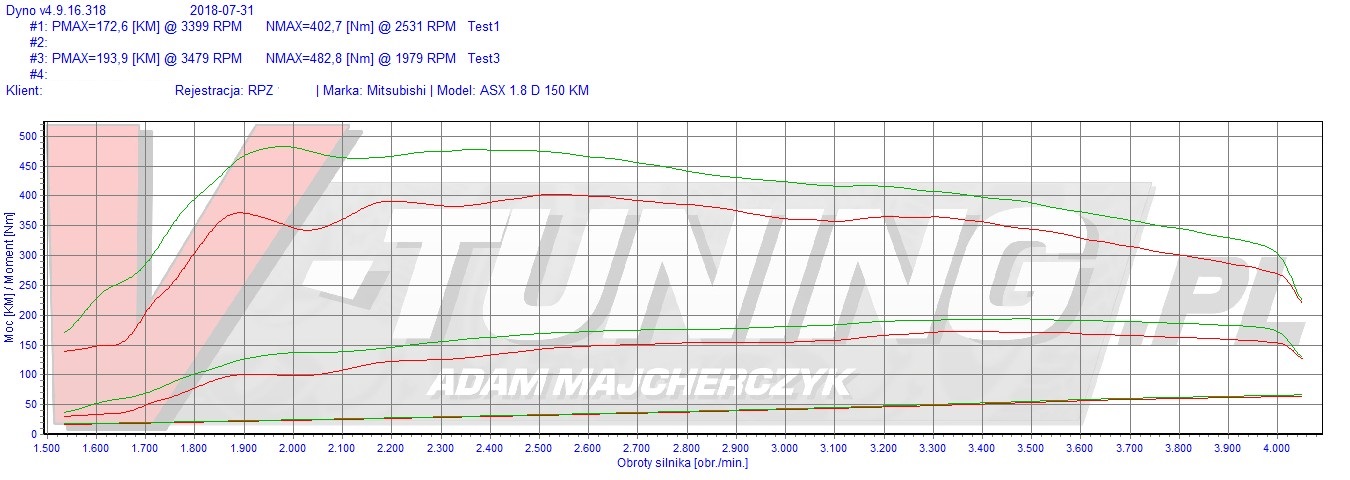Click the 500 tick label on the vertical axis
The width and height of the screenshot is (1350, 480).
[28, 136]
